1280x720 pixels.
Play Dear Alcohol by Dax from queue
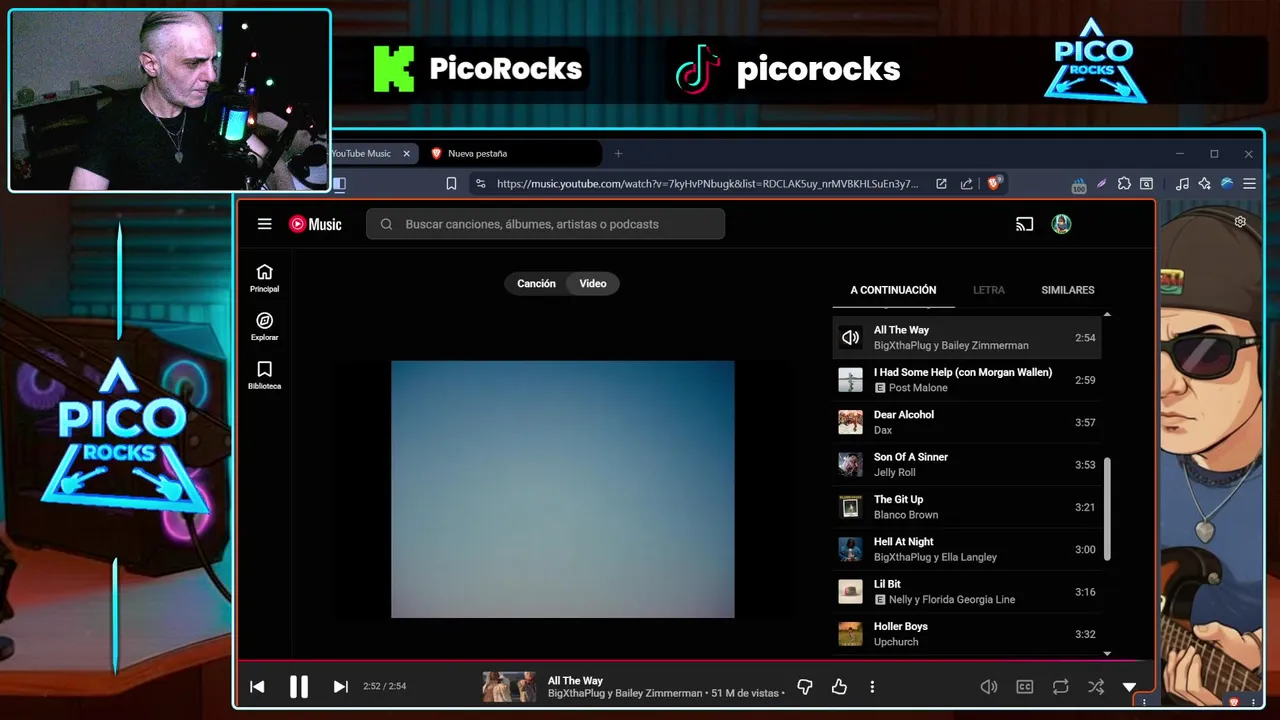(x=966, y=422)
